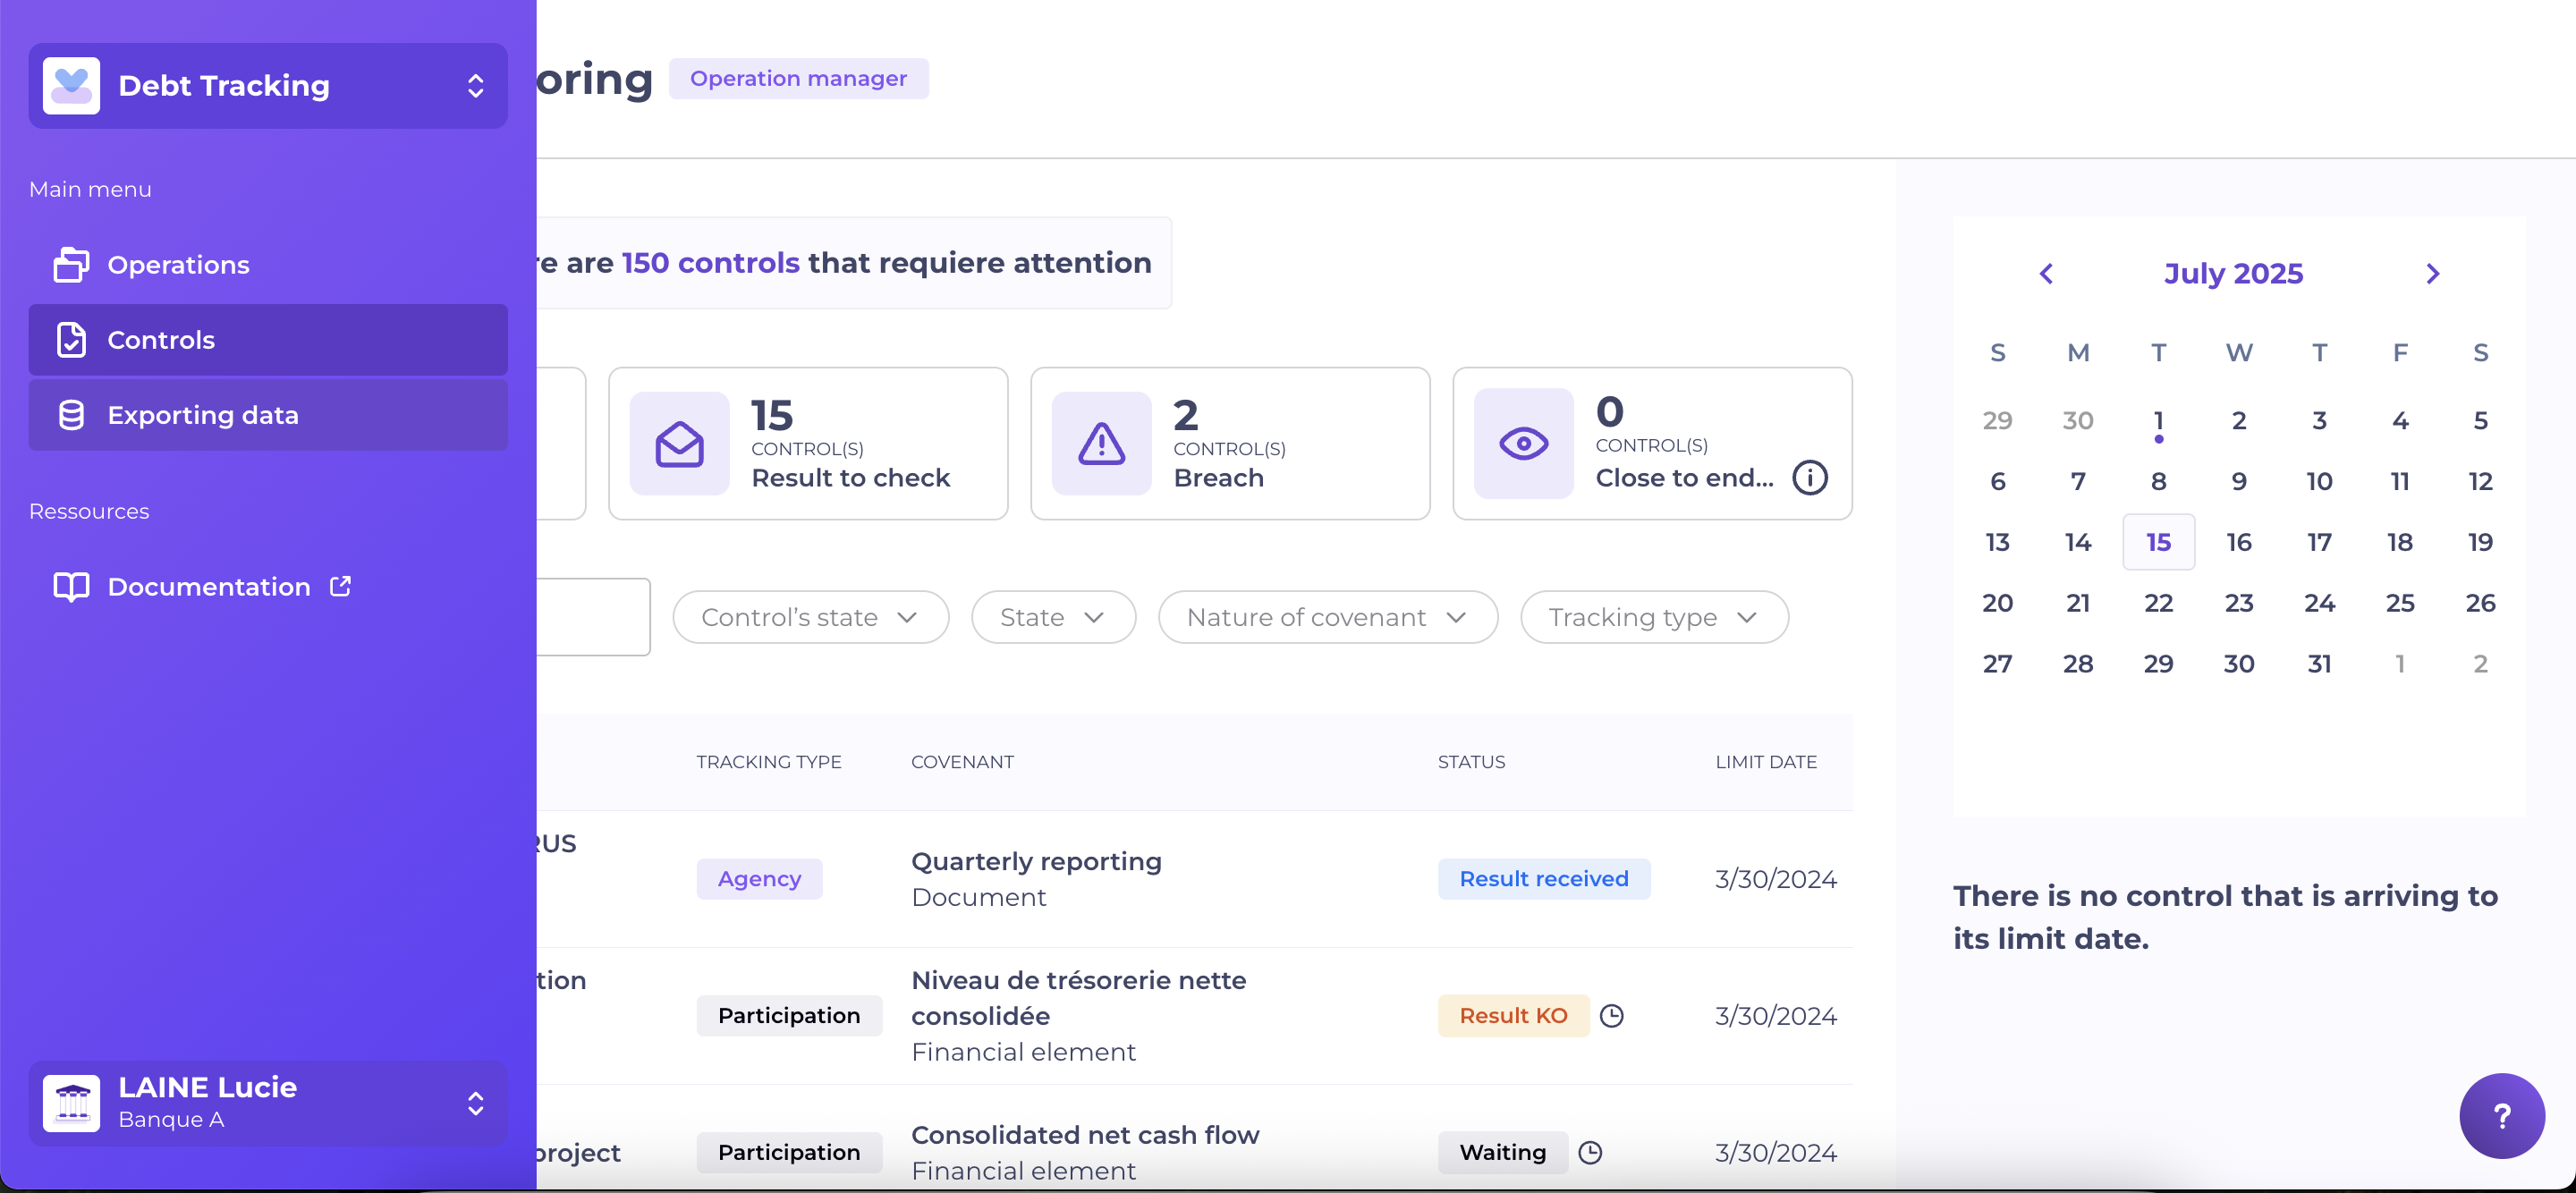
Task: Select July 22 in the calendar
Action: coord(2158,603)
